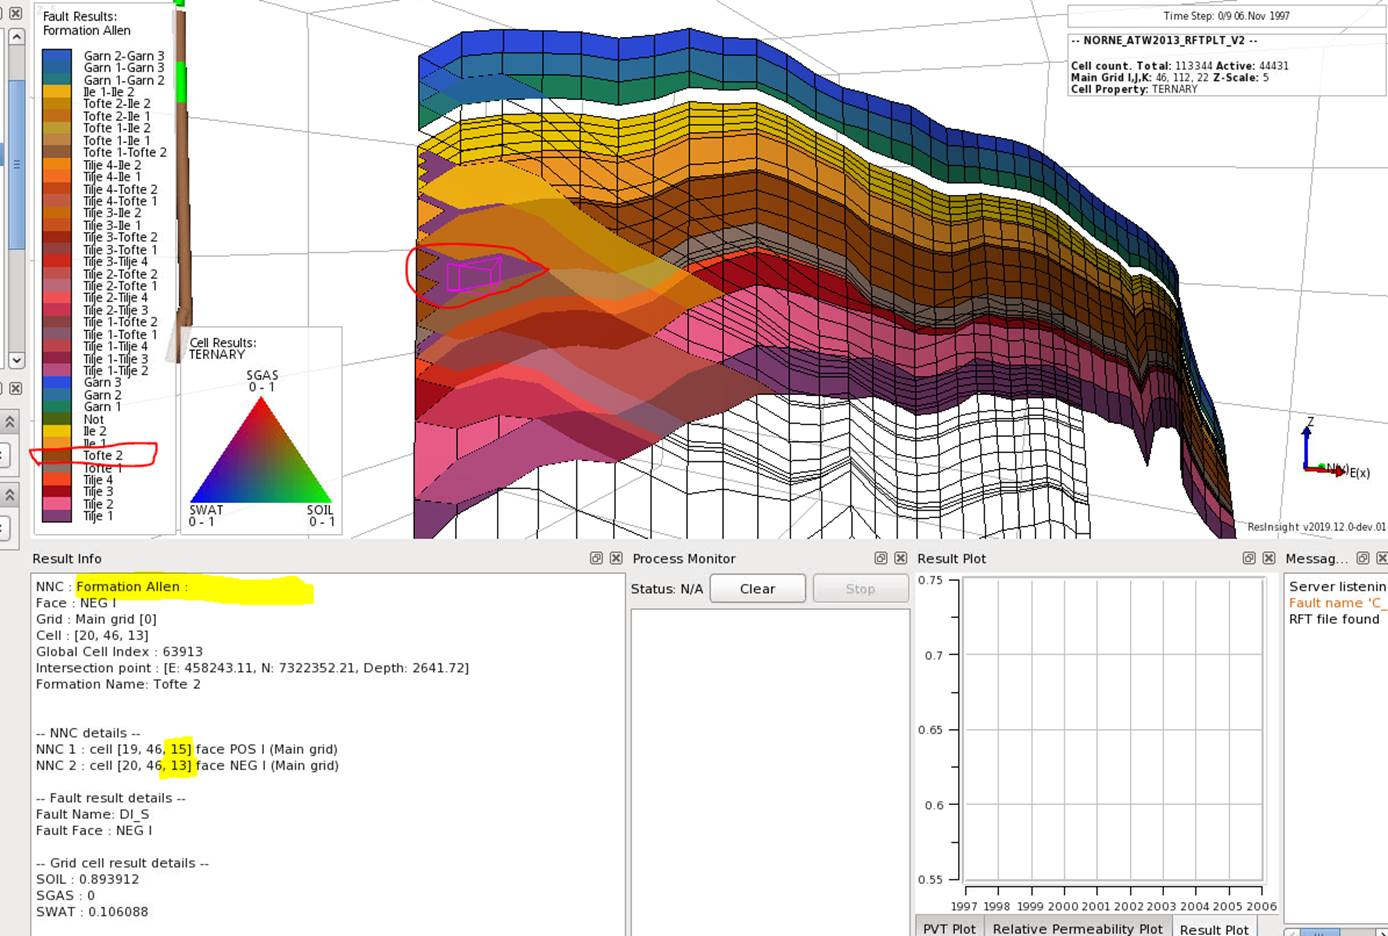Open the Relative Permeability Plot tab
The width and height of the screenshot is (1388, 936).
(x=1076, y=929)
